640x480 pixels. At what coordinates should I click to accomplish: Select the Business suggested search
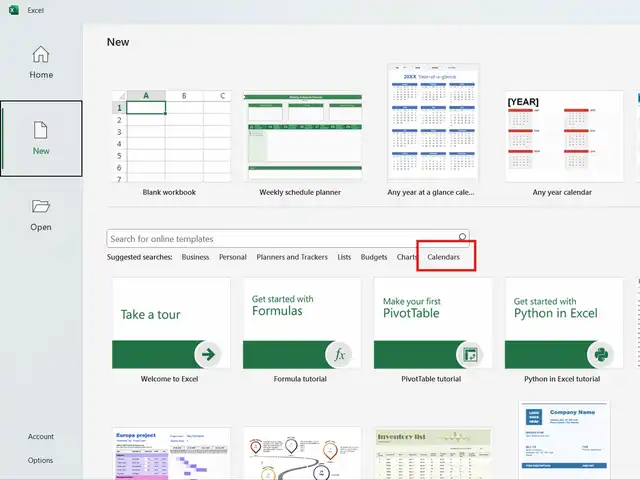[195, 257]
